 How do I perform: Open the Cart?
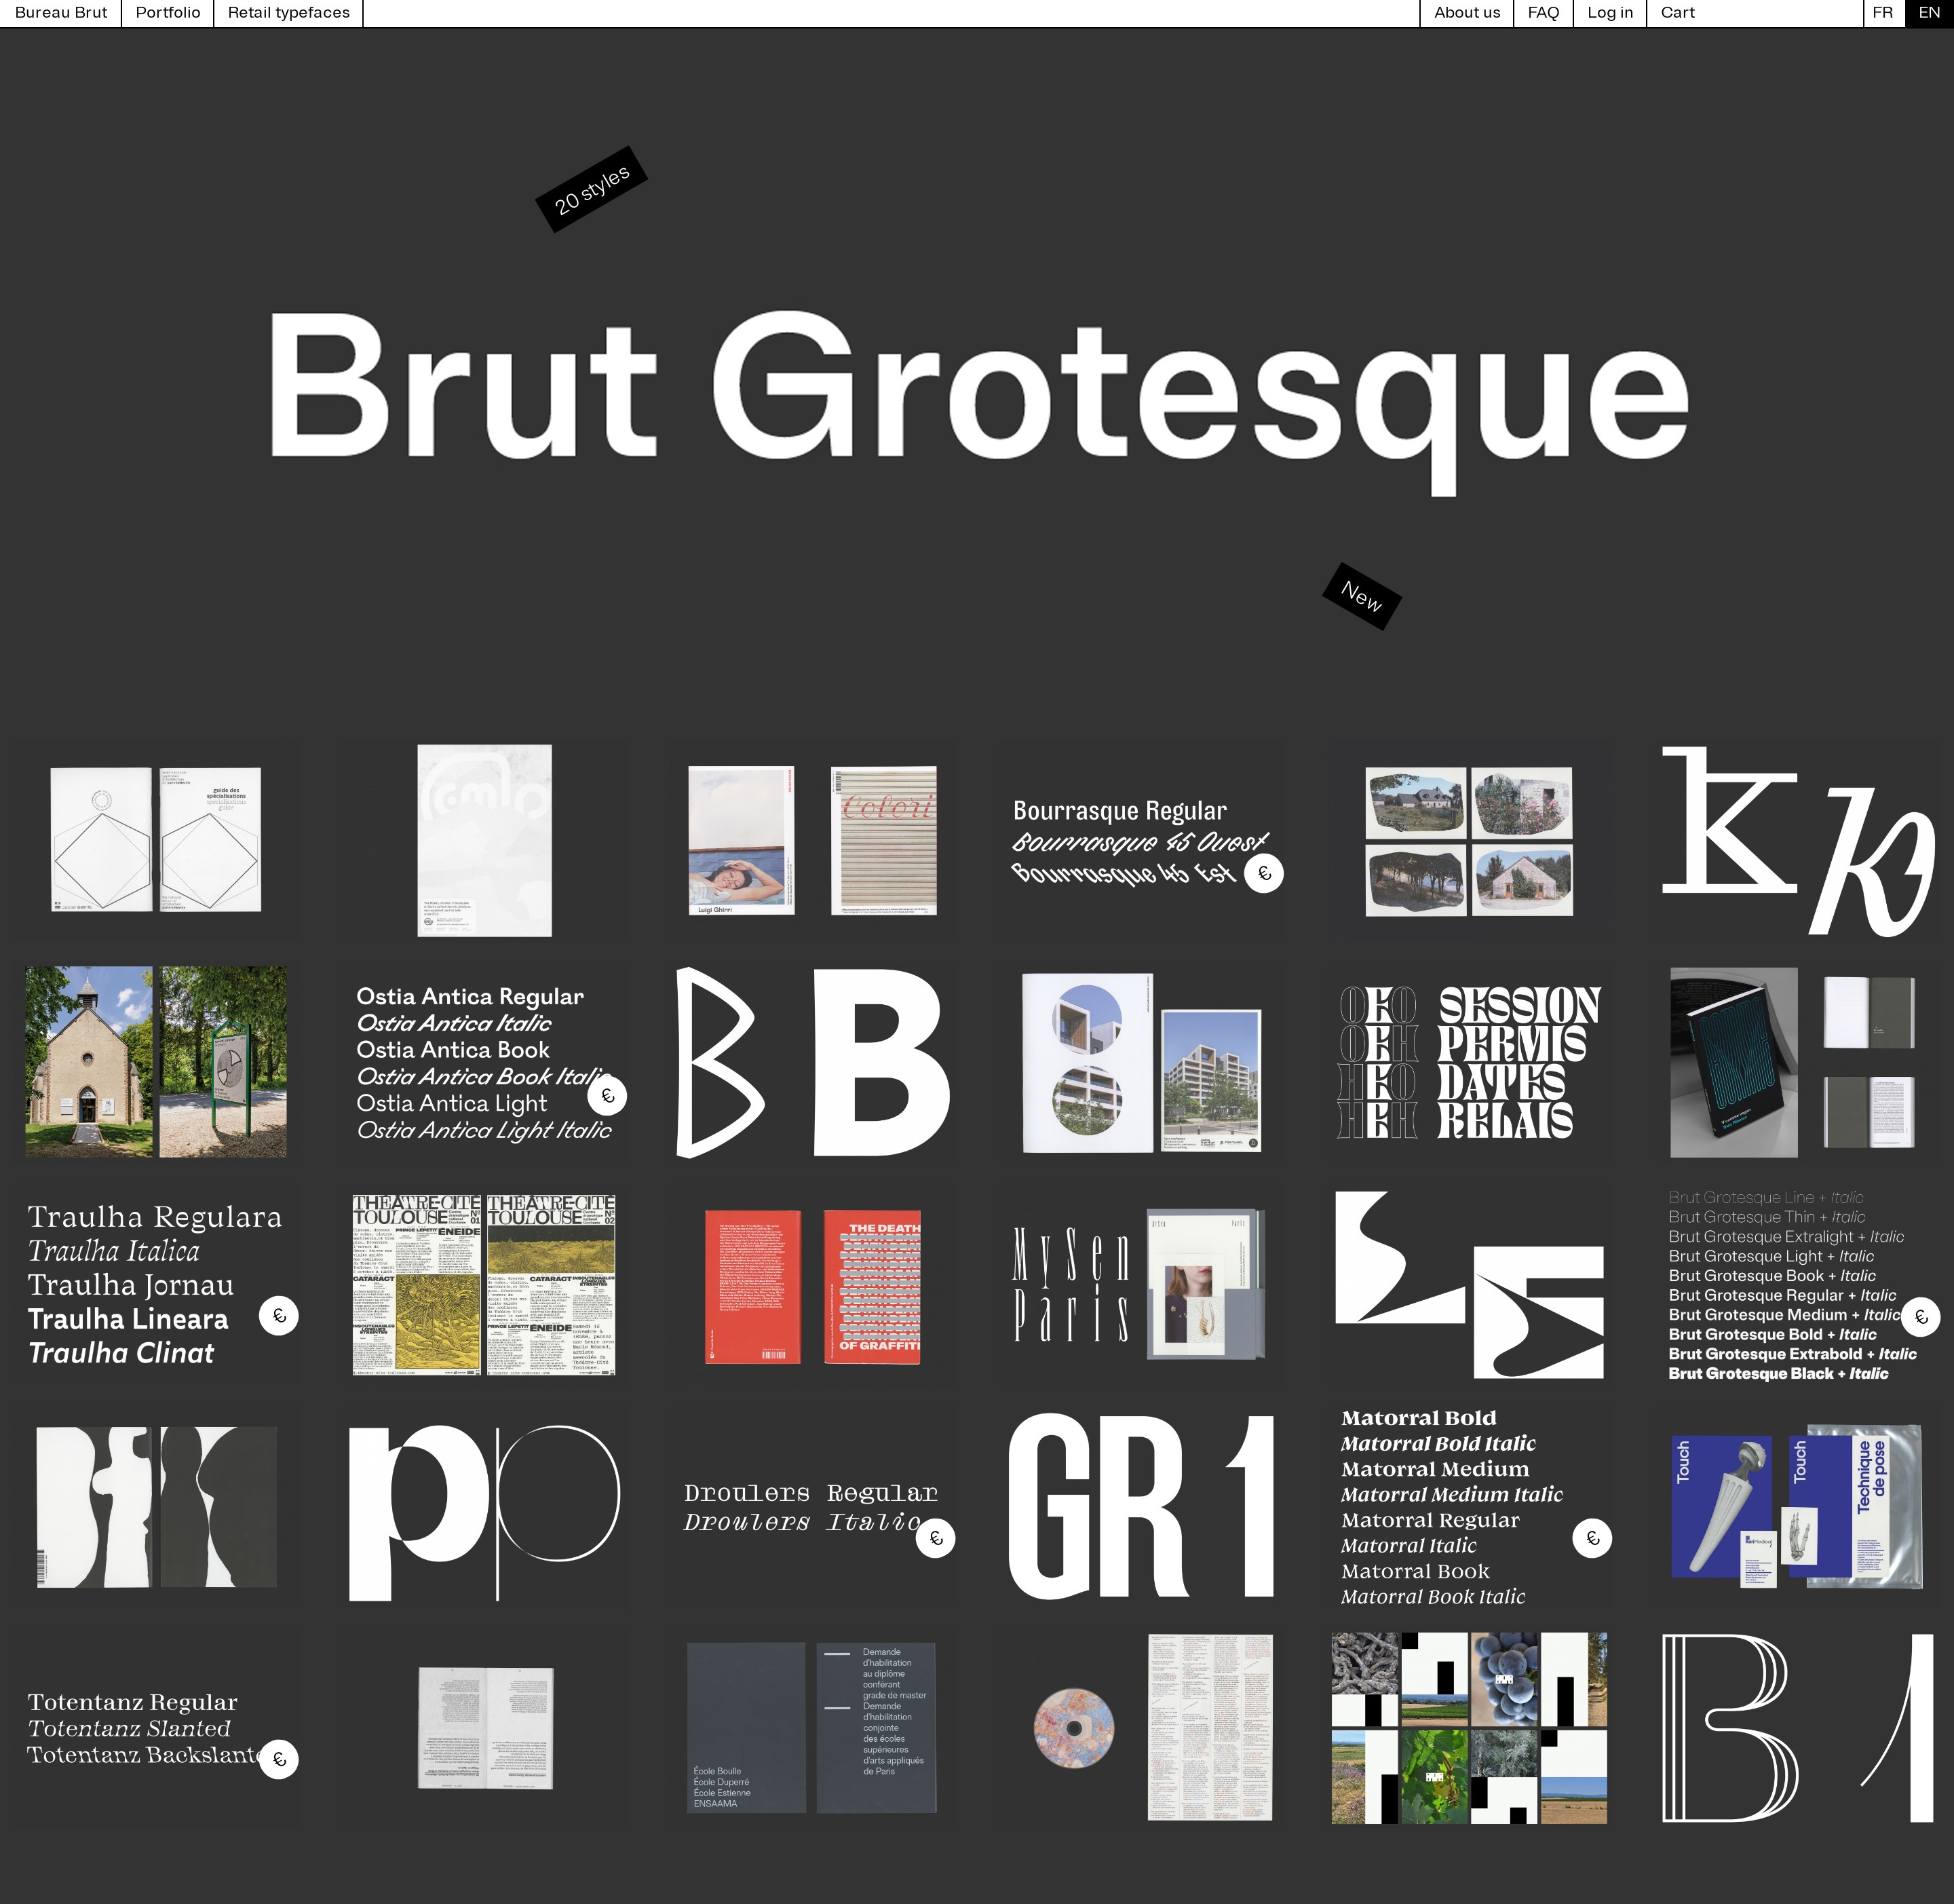pyautogui.click(x=1677, y=13)
